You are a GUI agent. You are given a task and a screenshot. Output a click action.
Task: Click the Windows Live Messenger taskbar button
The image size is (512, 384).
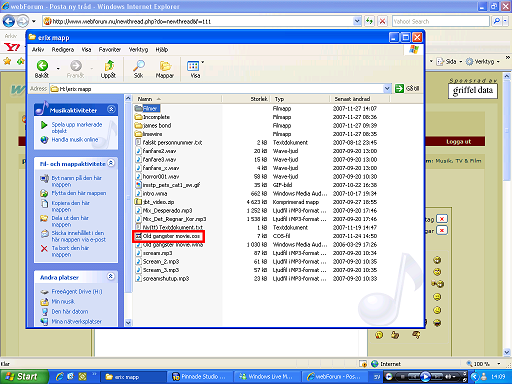coord(268,377)
